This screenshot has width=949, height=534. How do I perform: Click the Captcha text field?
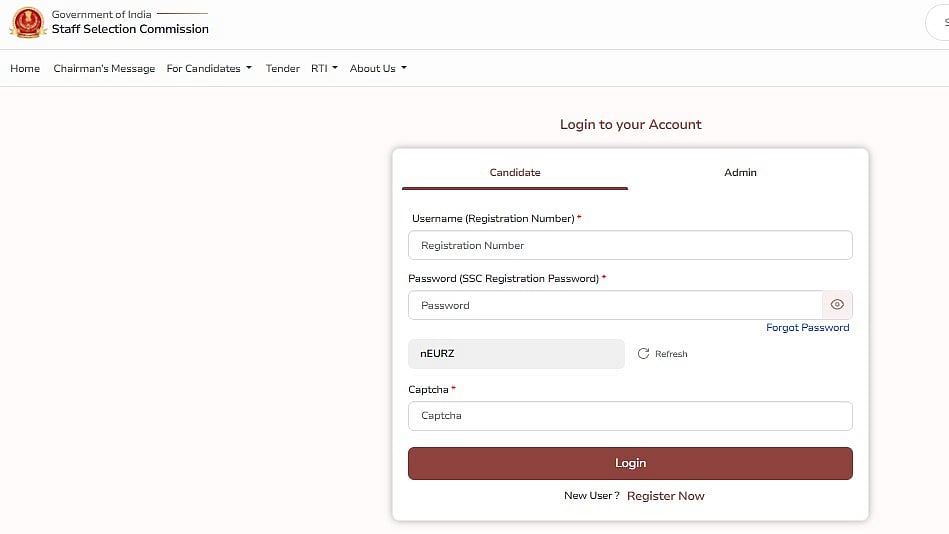click(630, 415)
